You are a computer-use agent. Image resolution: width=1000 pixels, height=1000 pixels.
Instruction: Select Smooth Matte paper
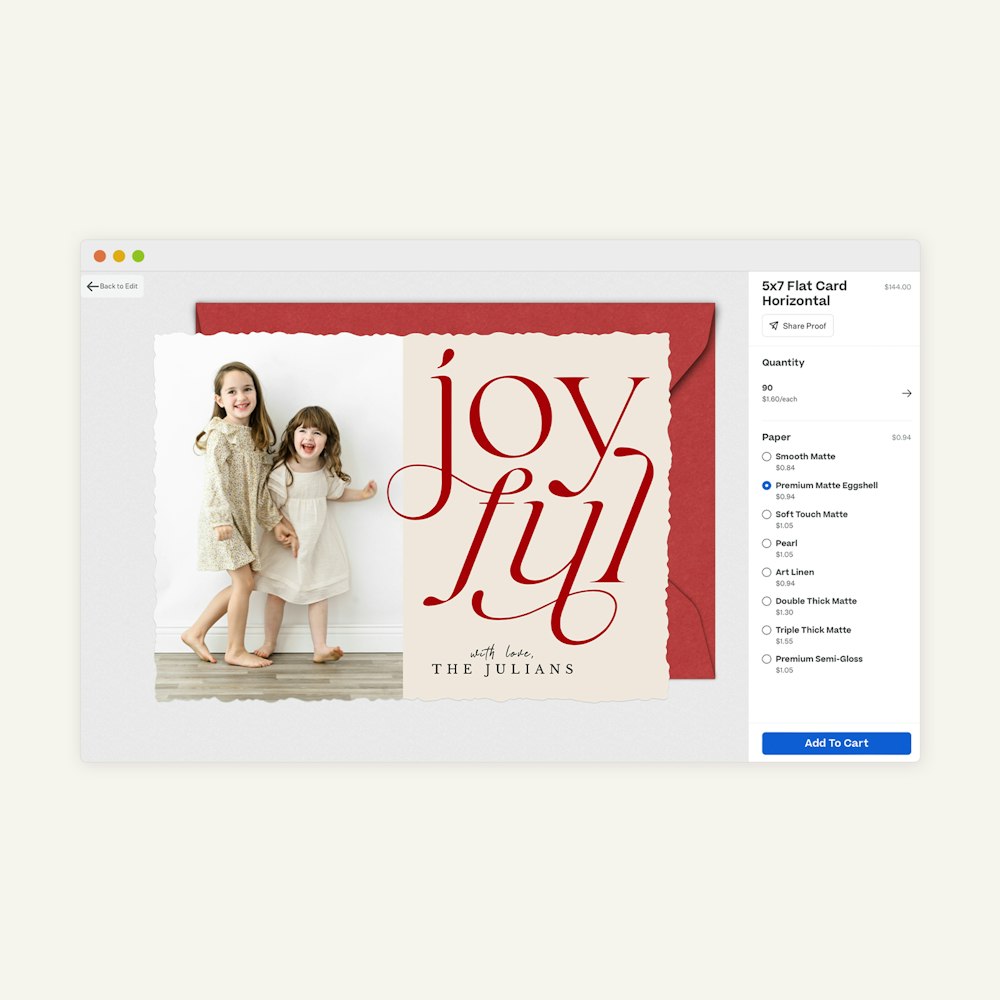pos(767,457)
